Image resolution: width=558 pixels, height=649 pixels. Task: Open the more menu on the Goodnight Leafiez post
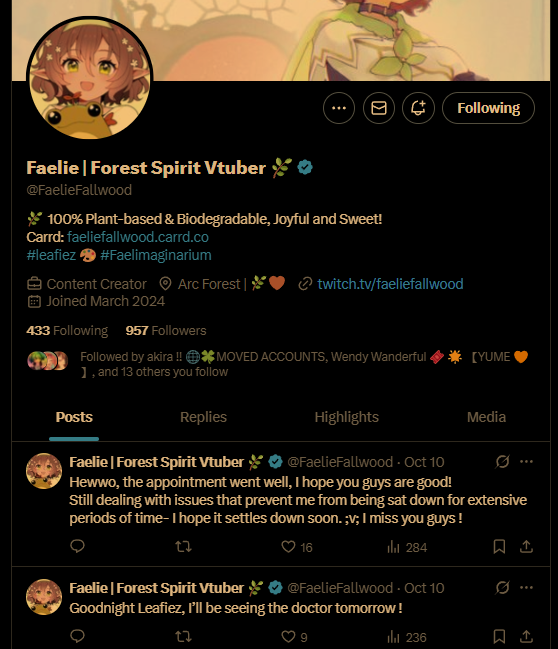[x=526, y=587]
